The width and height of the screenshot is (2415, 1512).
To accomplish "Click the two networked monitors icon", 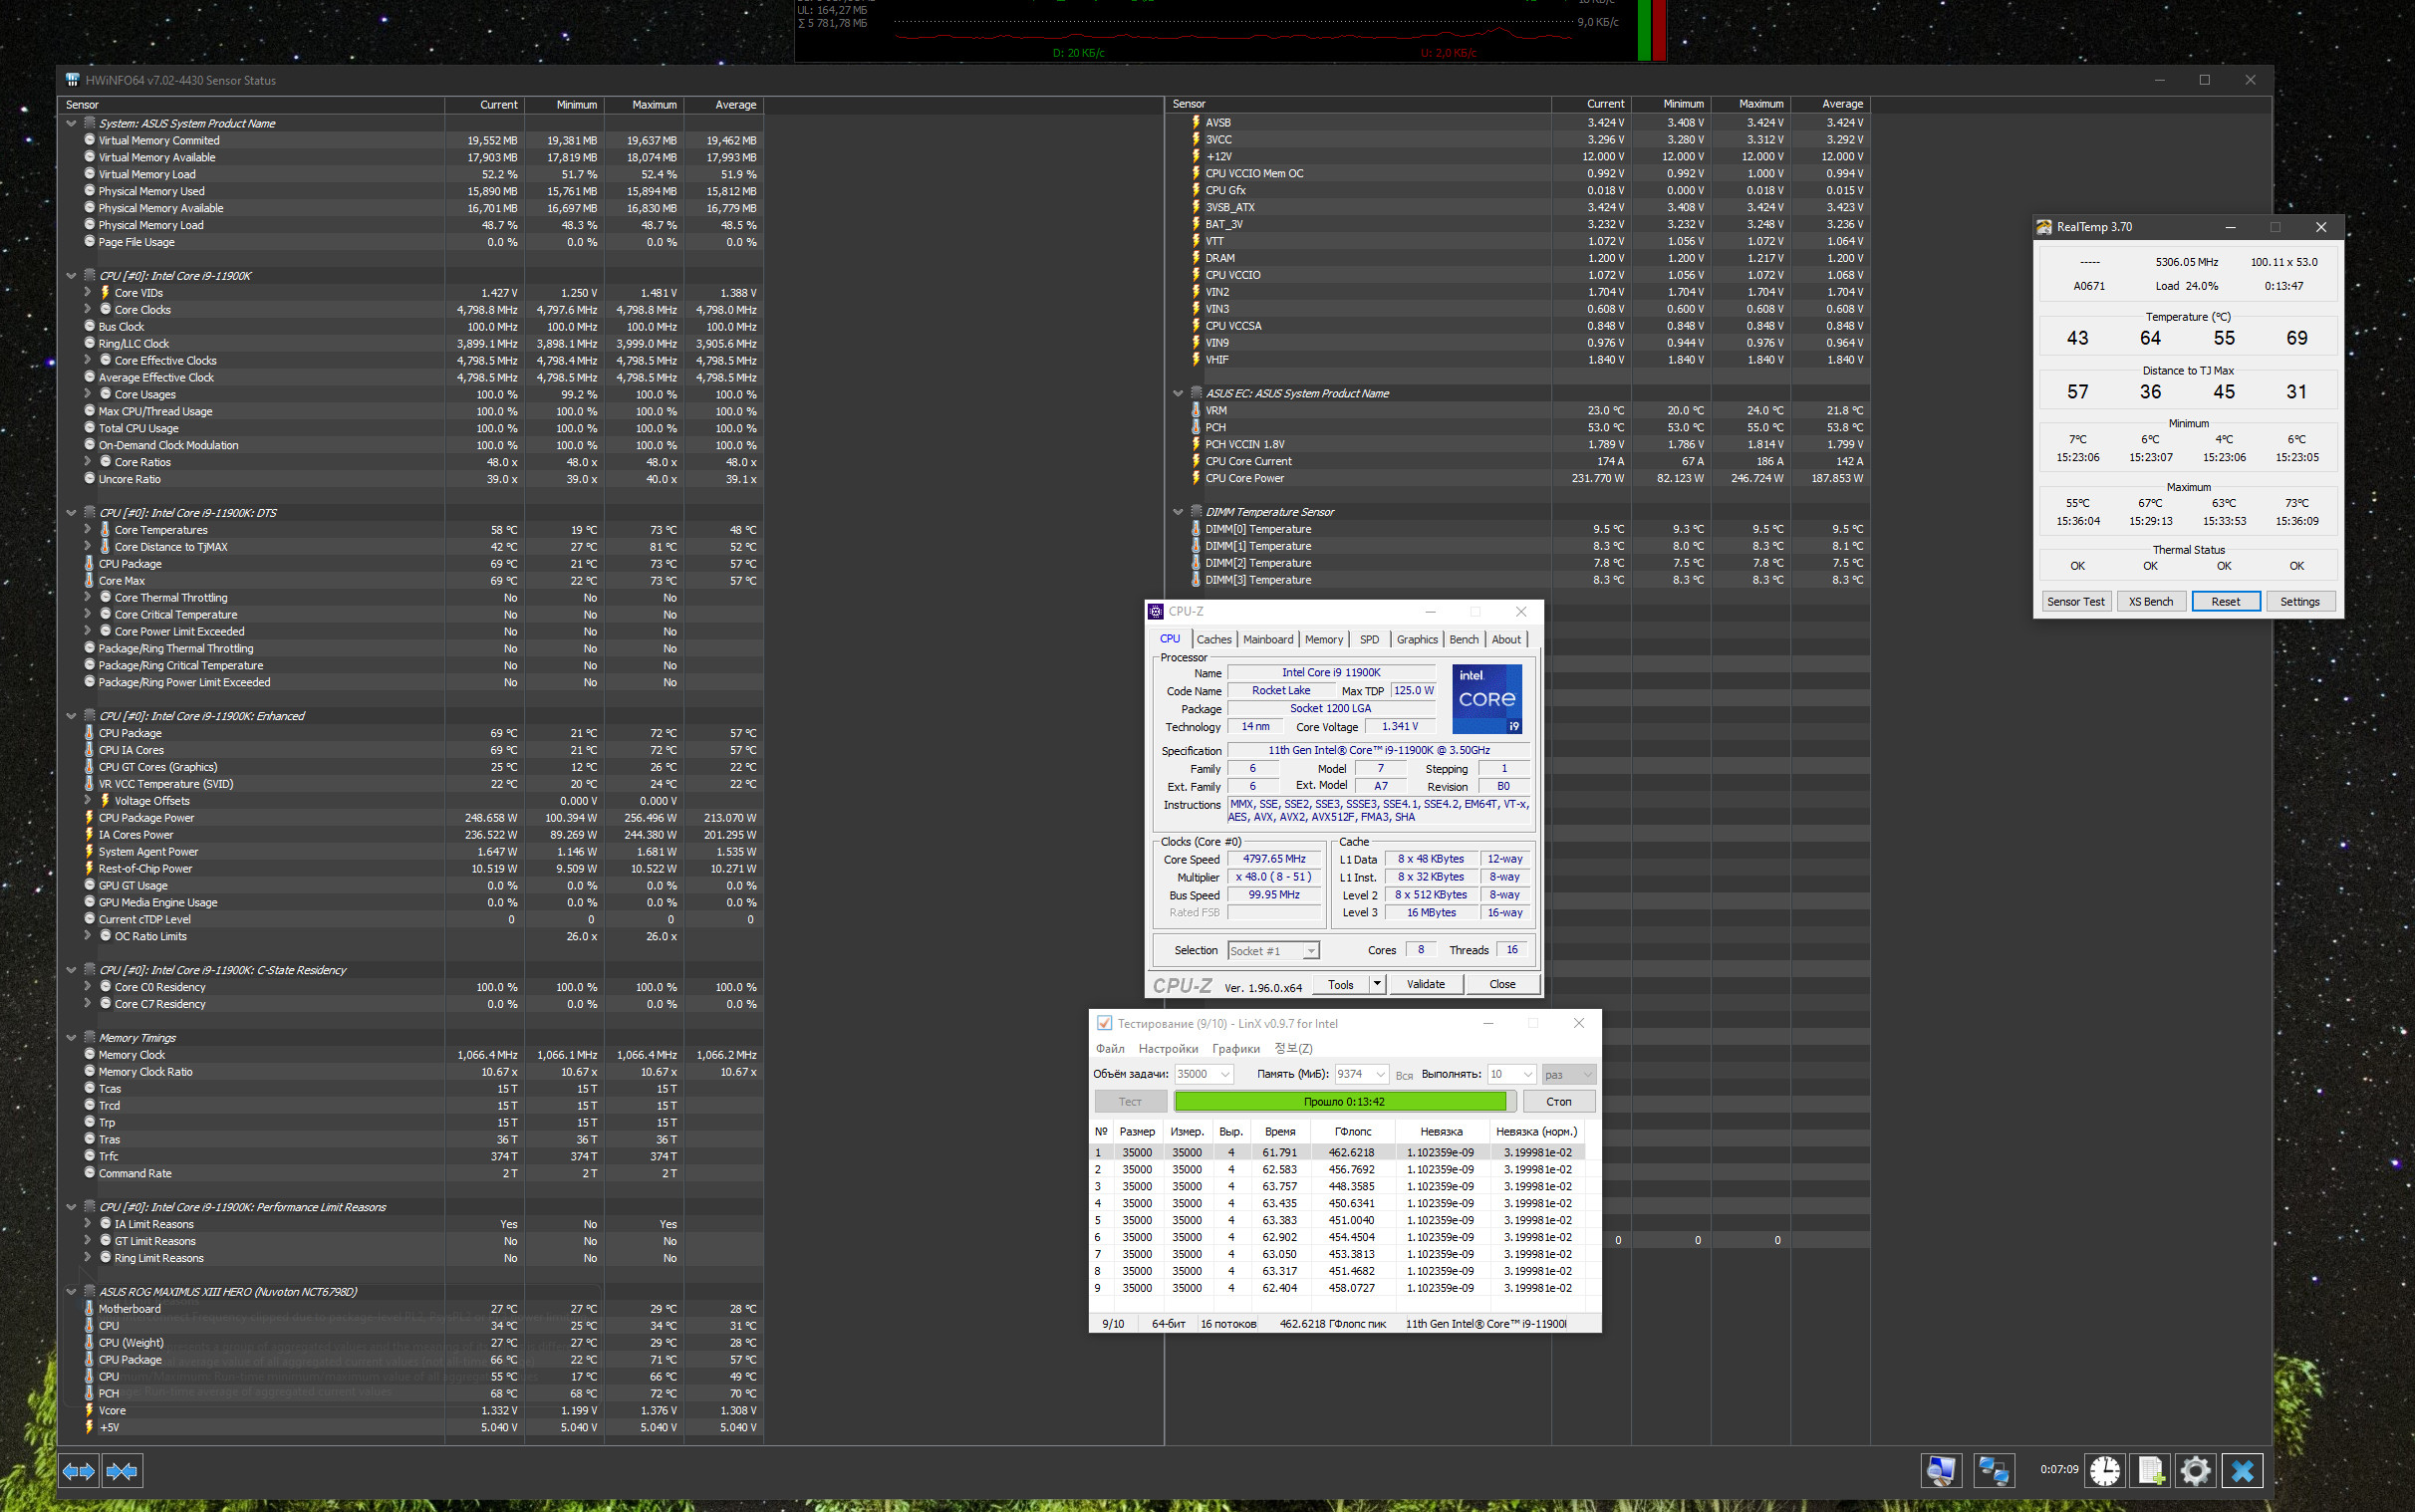I will [x=1992, y=1470].
